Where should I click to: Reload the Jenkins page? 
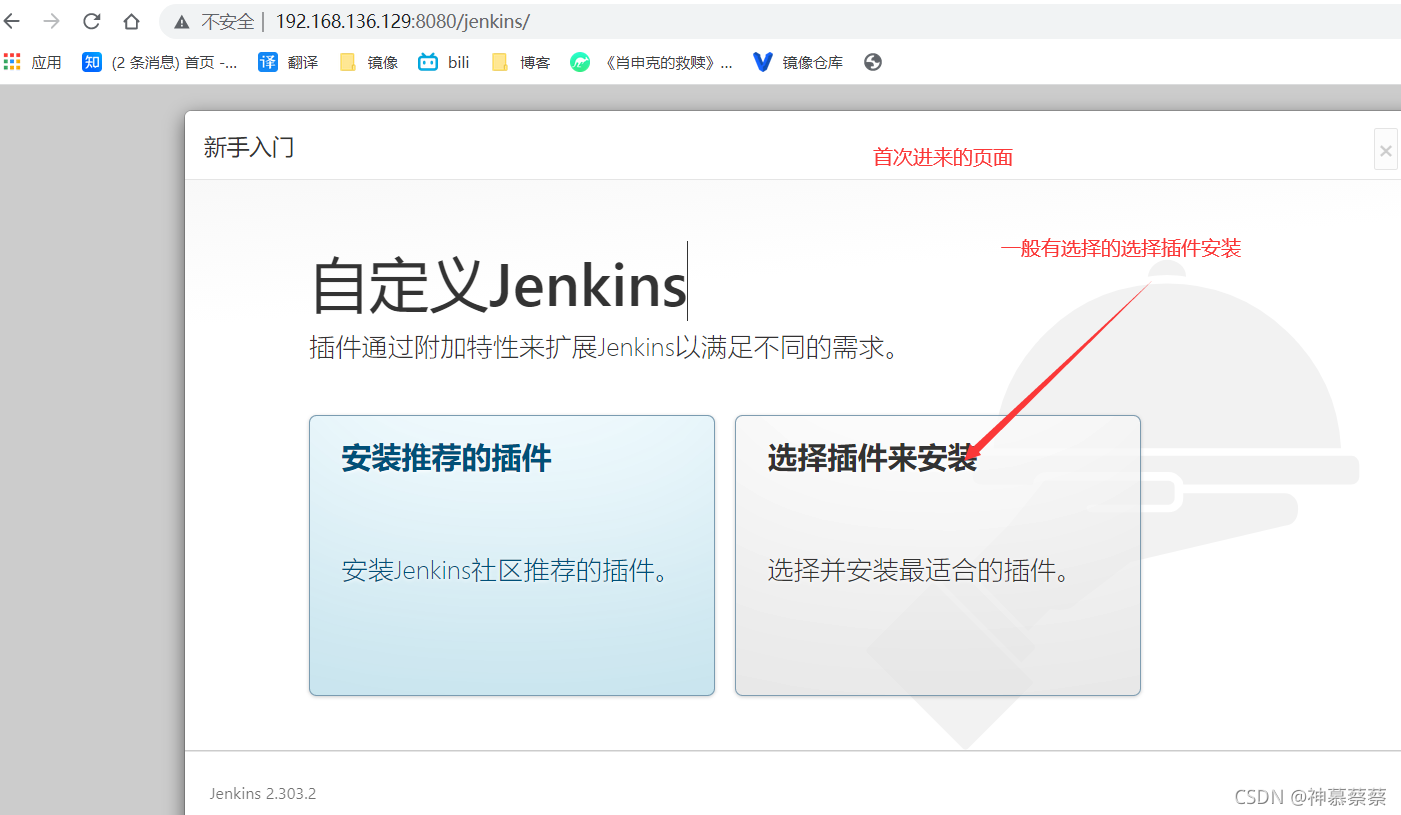click(x=92, y=21)
